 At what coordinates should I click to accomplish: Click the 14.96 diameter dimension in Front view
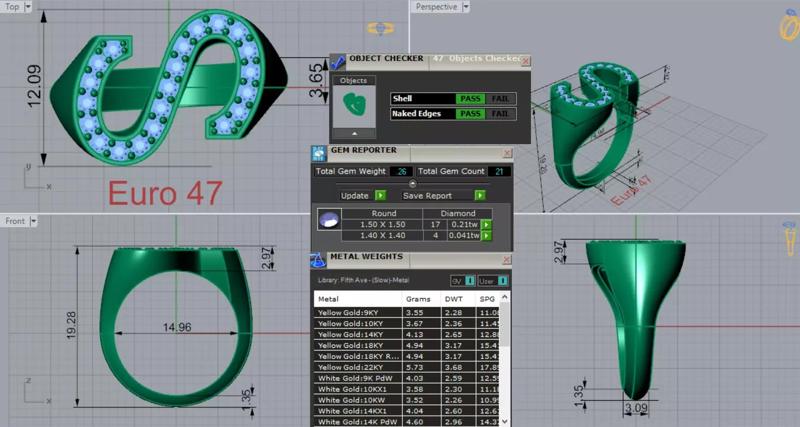pyautogui.click(x=177, y=327)
